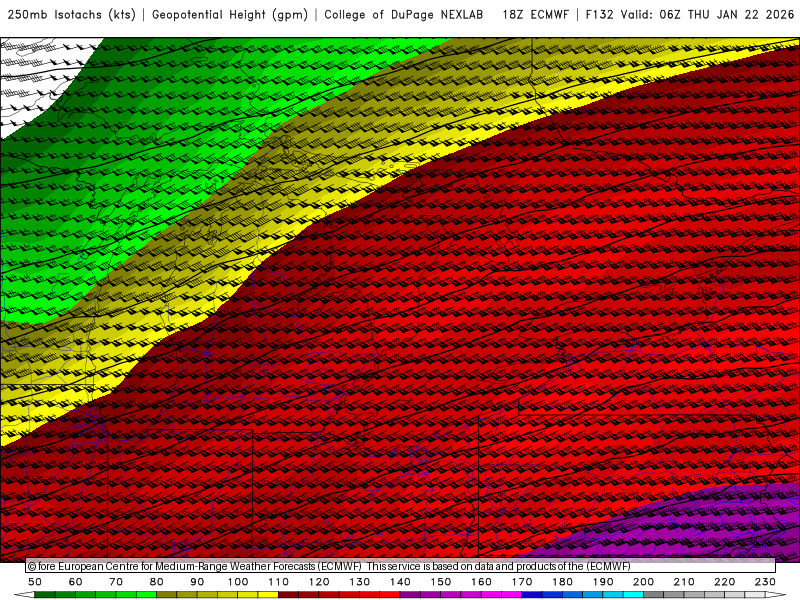Image resolution: width=800 pixels, height=600 pixels.
Task: Click the "Geopotential Height (gpm)" title text
Action: [x=230, y=14]
